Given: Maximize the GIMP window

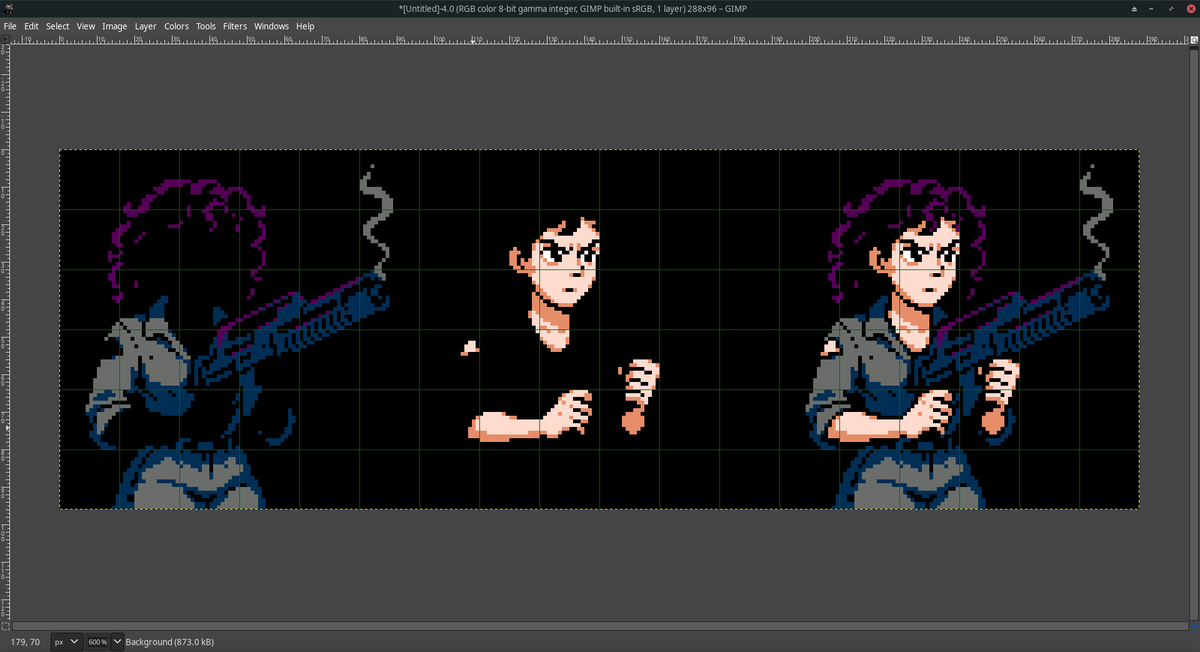Looking at the screenshot, I should click(1171, 9).
